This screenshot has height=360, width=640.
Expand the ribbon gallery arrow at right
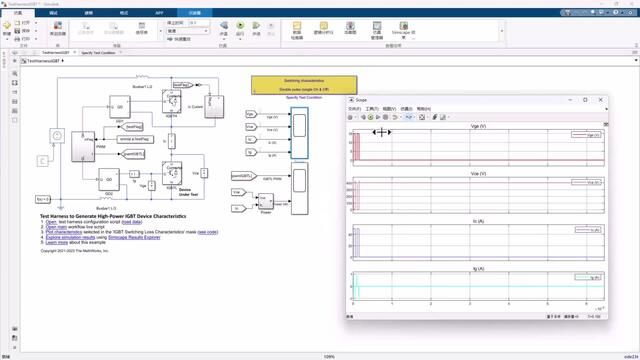click(502, 31)
